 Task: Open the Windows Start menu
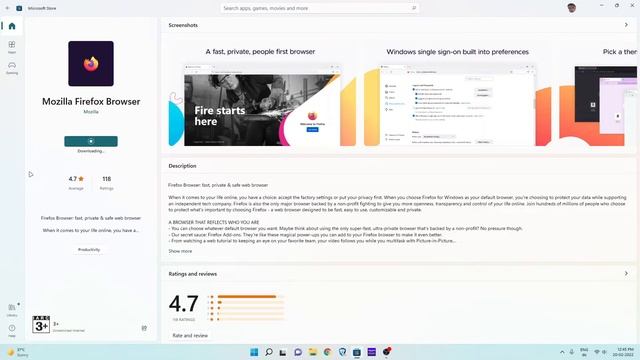click(x=254, y=352)
